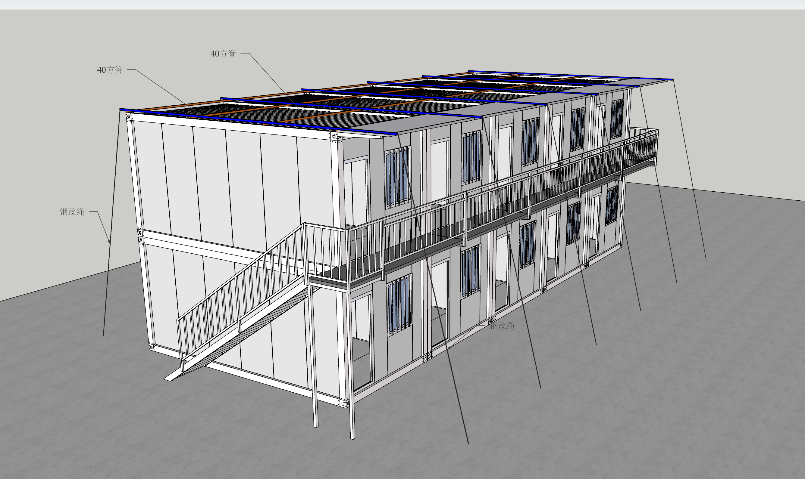The image size is (805, 479).
Task: Select the guy wire at the front-left corner
Action: click(x=115, y=230)
